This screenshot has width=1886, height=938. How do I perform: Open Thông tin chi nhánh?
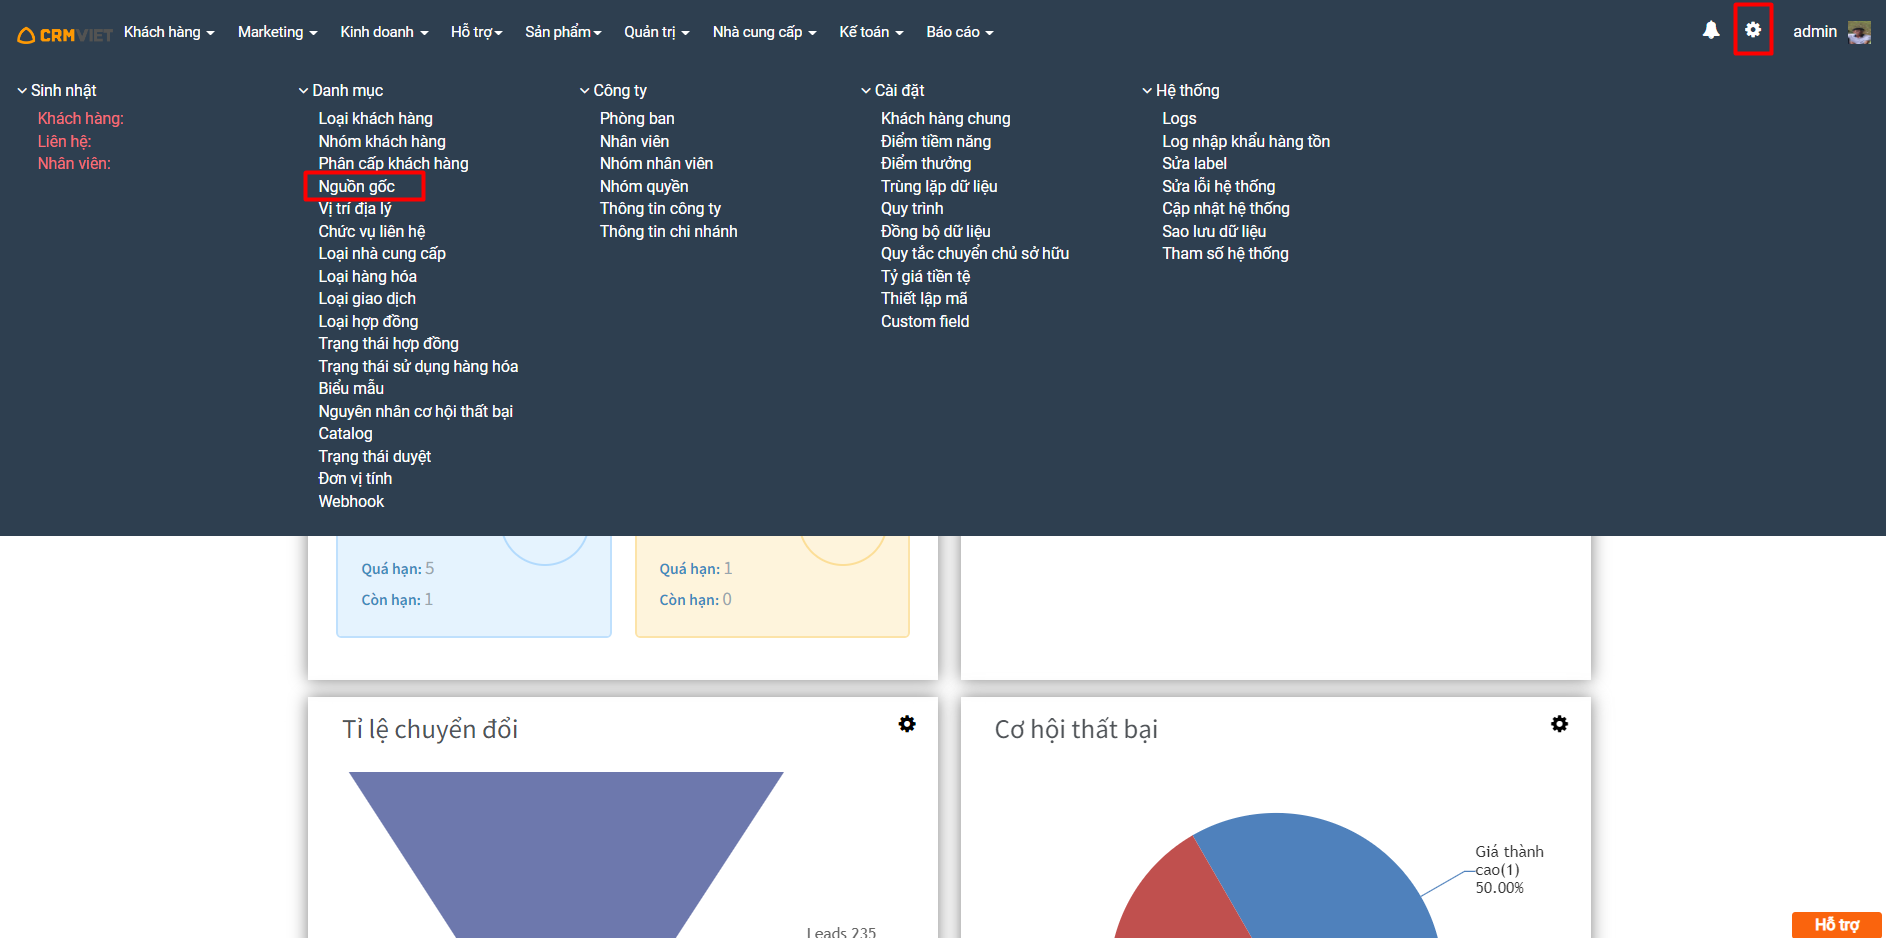668,232
